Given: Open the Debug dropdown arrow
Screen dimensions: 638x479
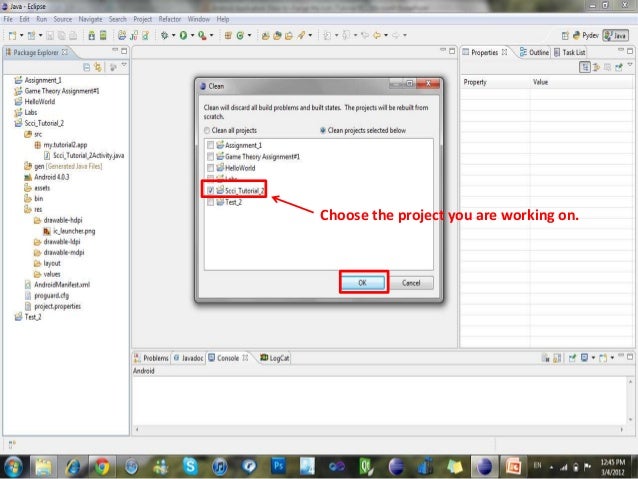Looking at the screenshot, I should (173, 36).
